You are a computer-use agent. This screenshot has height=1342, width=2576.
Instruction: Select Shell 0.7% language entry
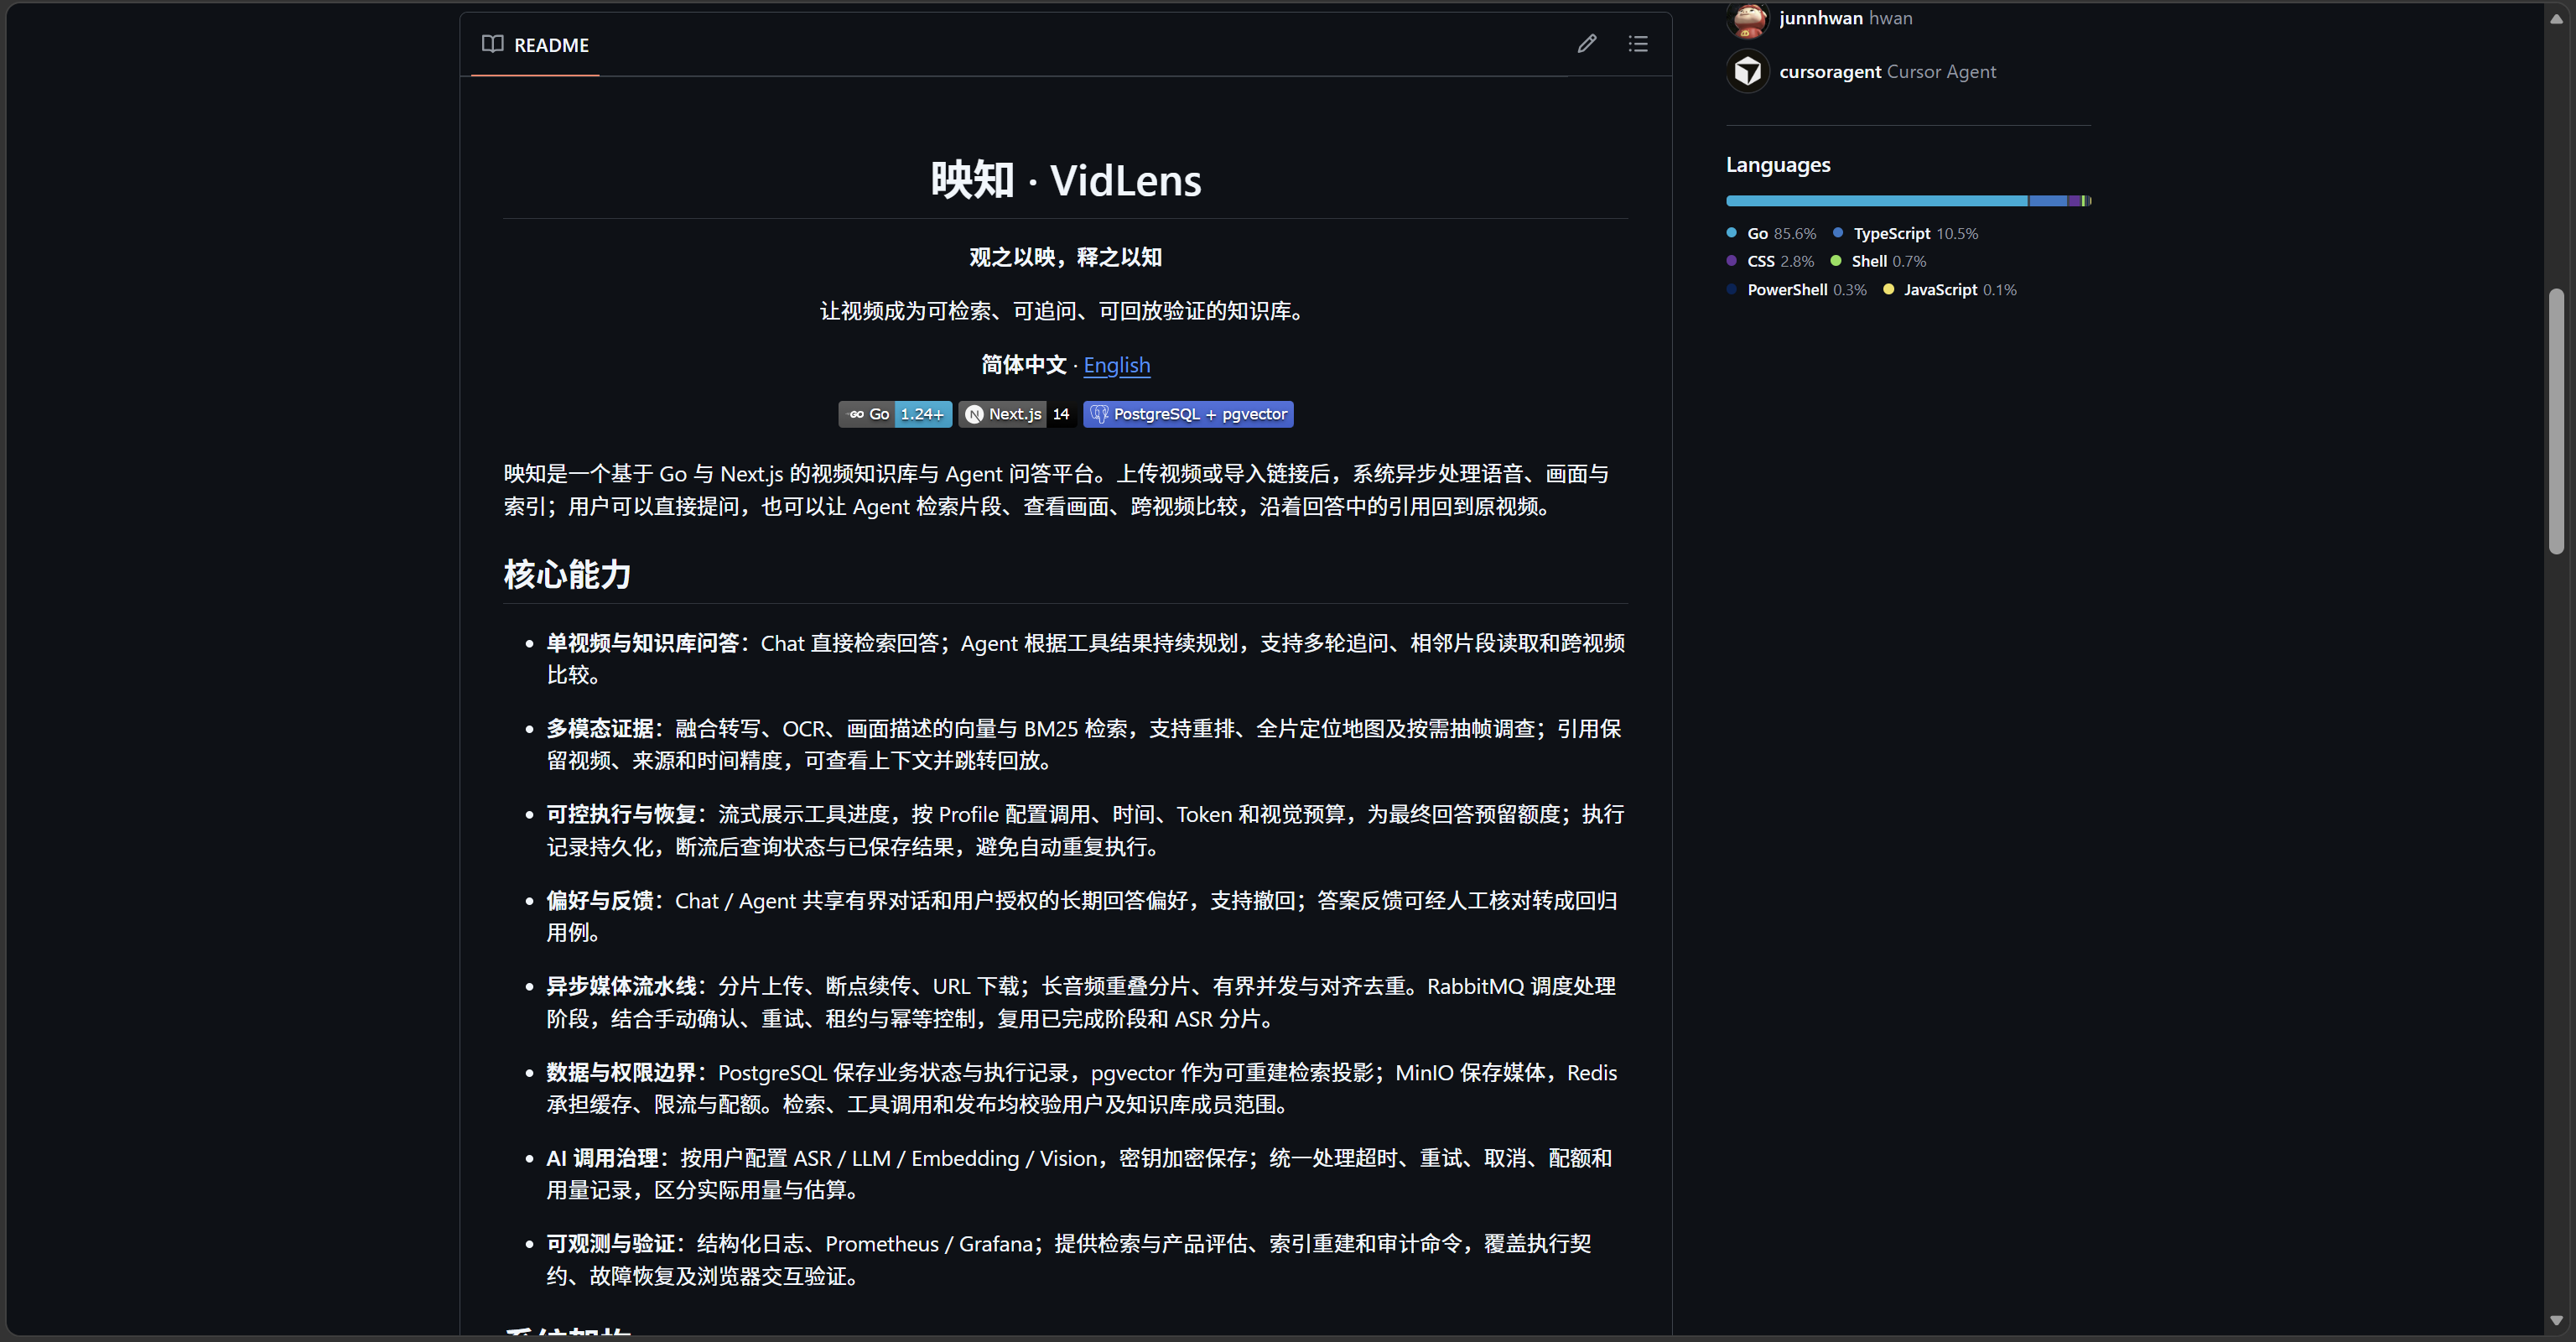(1878, 261)
